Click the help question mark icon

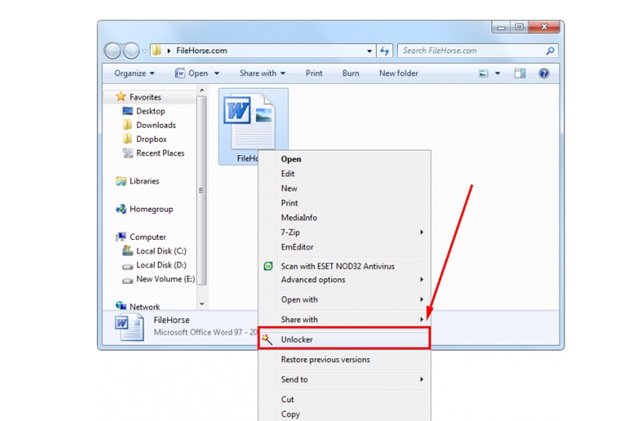click(543, 73)
